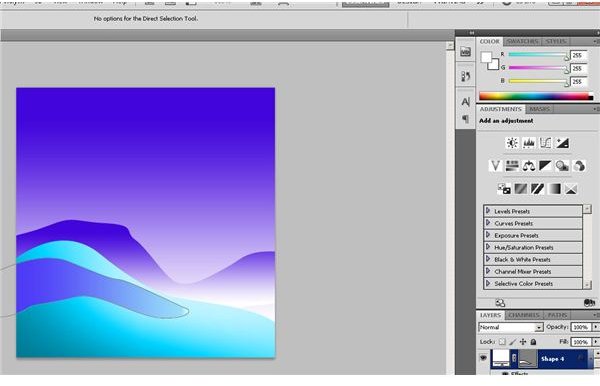The image size is (600, 386).
Task: Toggle lock image pixels brush icon
Action: click(x=512, y=342)
